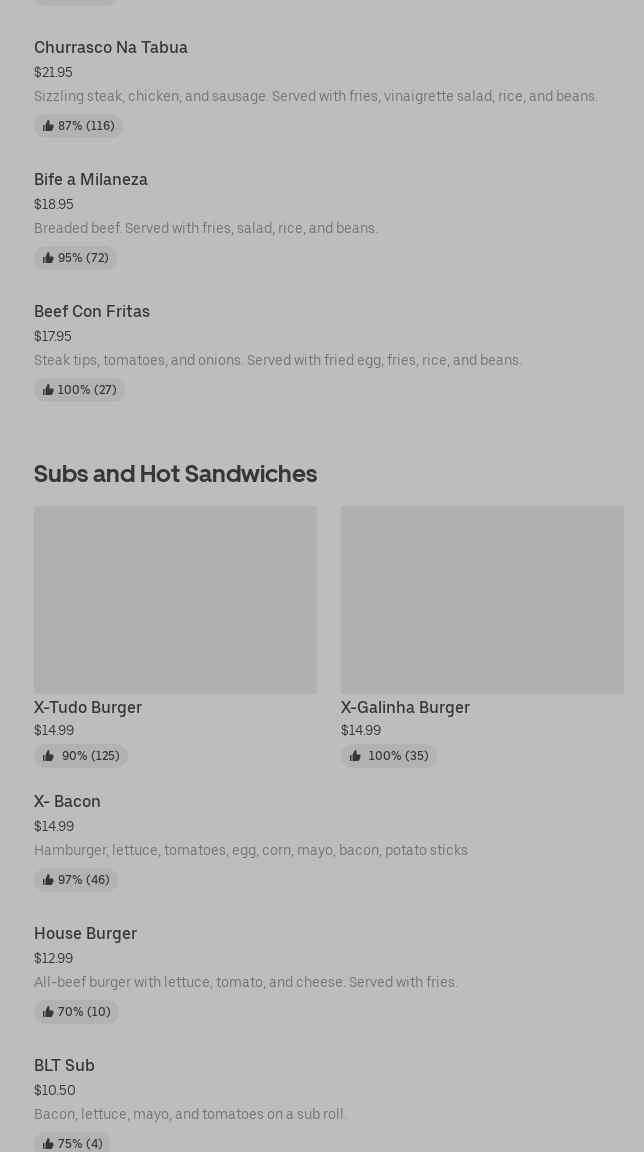Select the X- Bacon item title
This screenshot has height=1152, width=644.
tap(67, 801)
